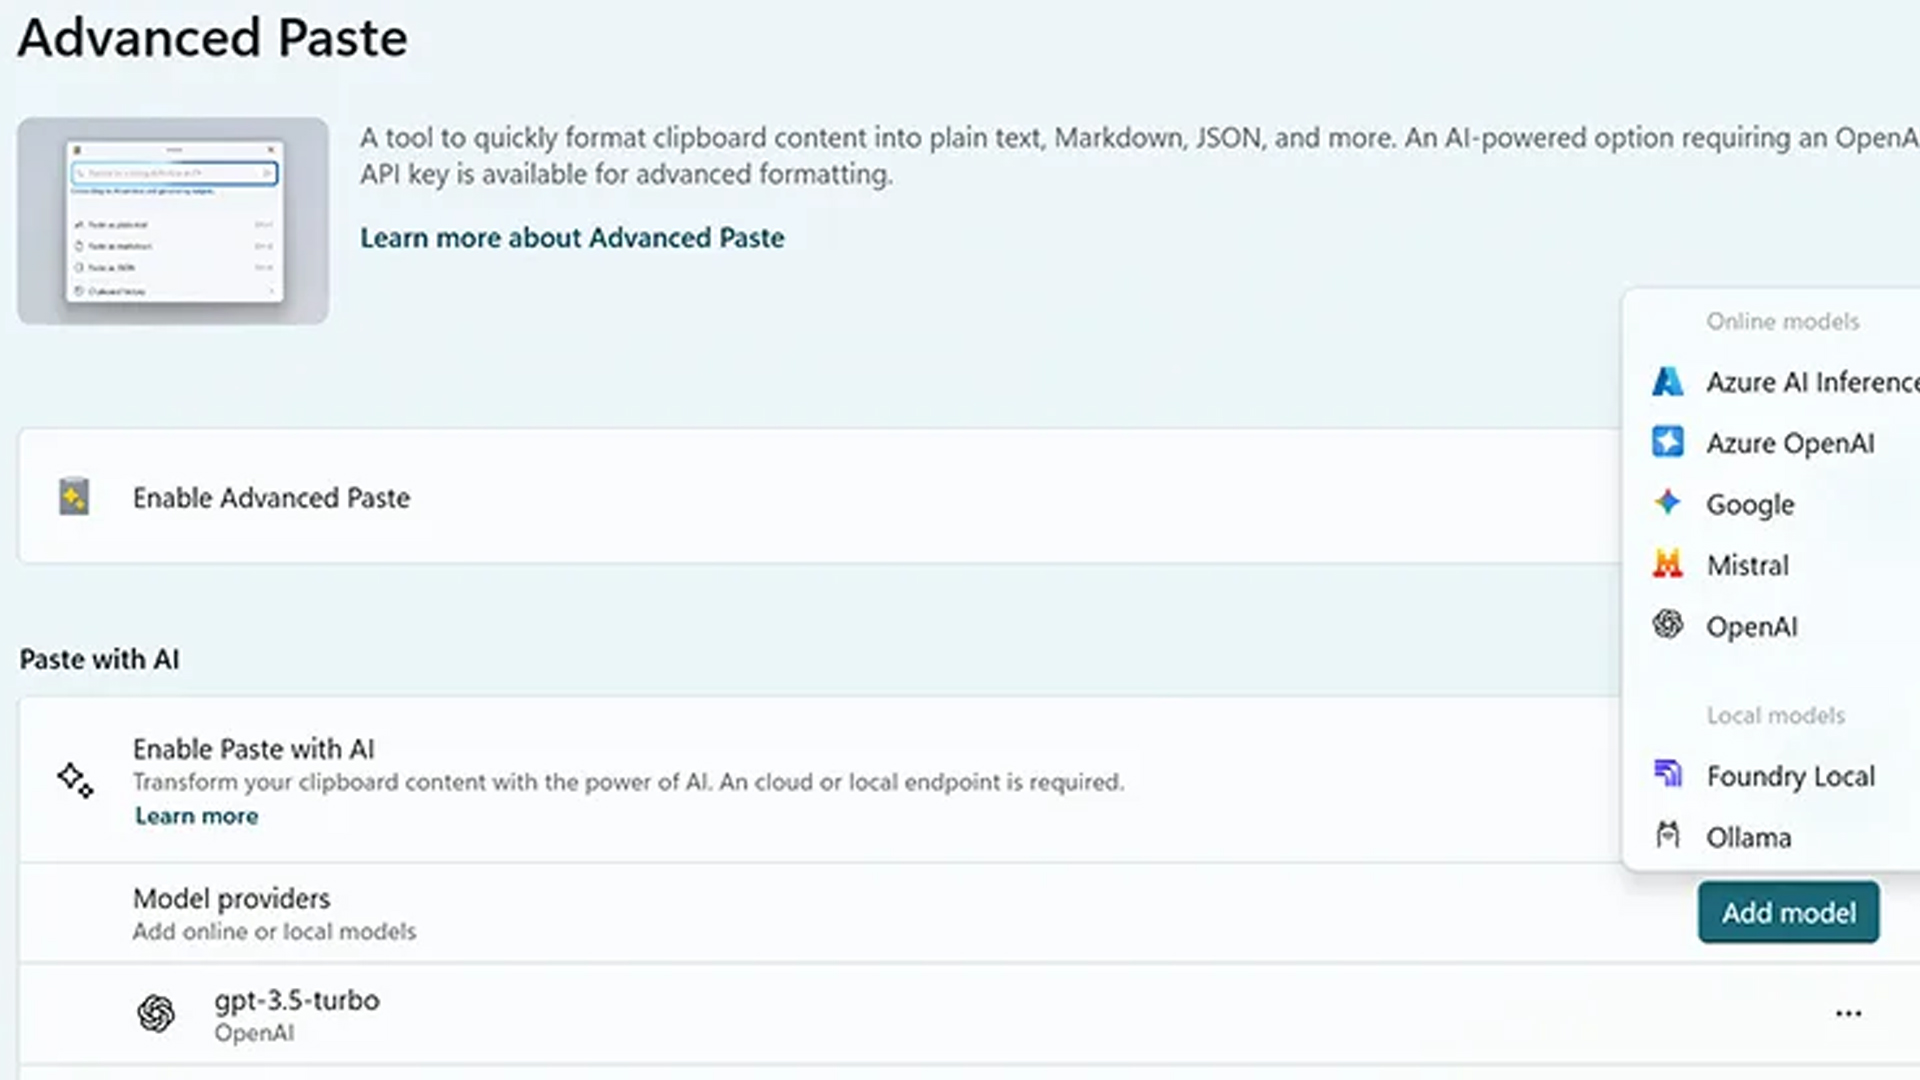Click the Foundry Local icon
The width and height of the screenshot is (1920, 1080).
[1667, 774]
